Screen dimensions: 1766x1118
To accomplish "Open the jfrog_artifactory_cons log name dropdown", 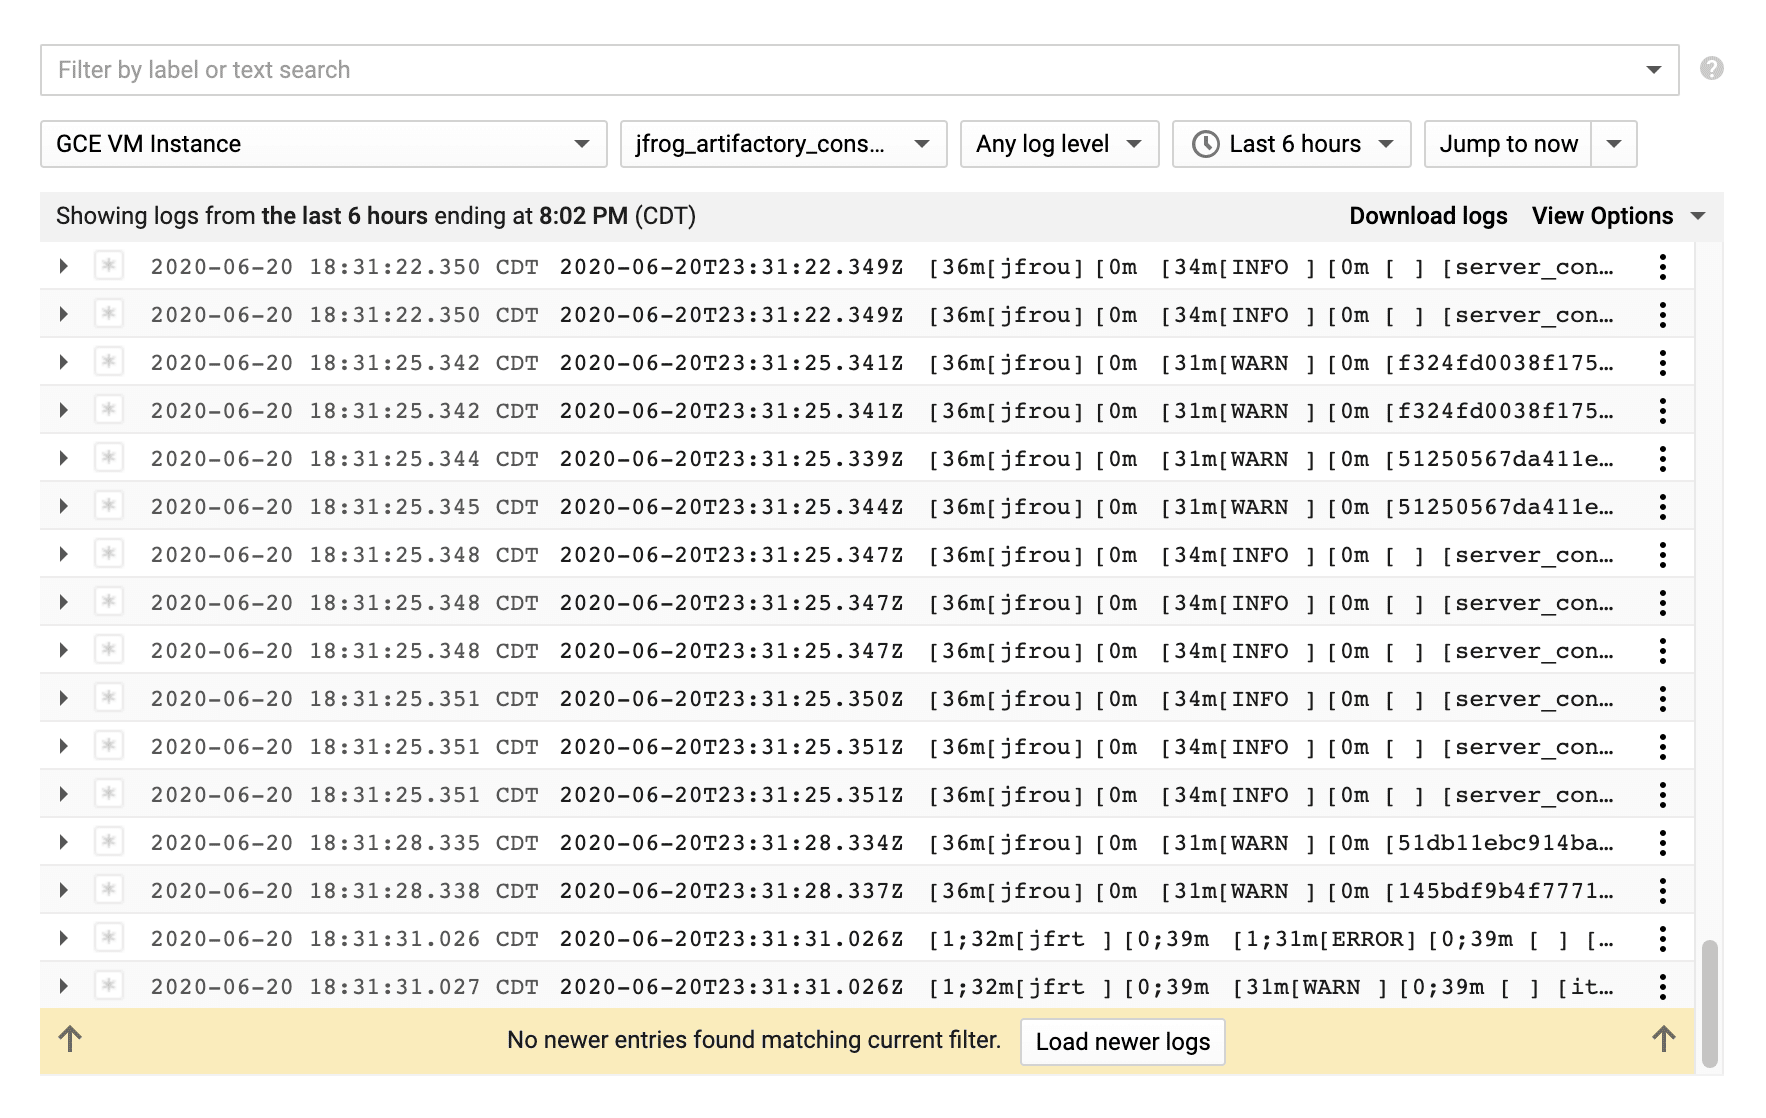I will coord(783,144).
